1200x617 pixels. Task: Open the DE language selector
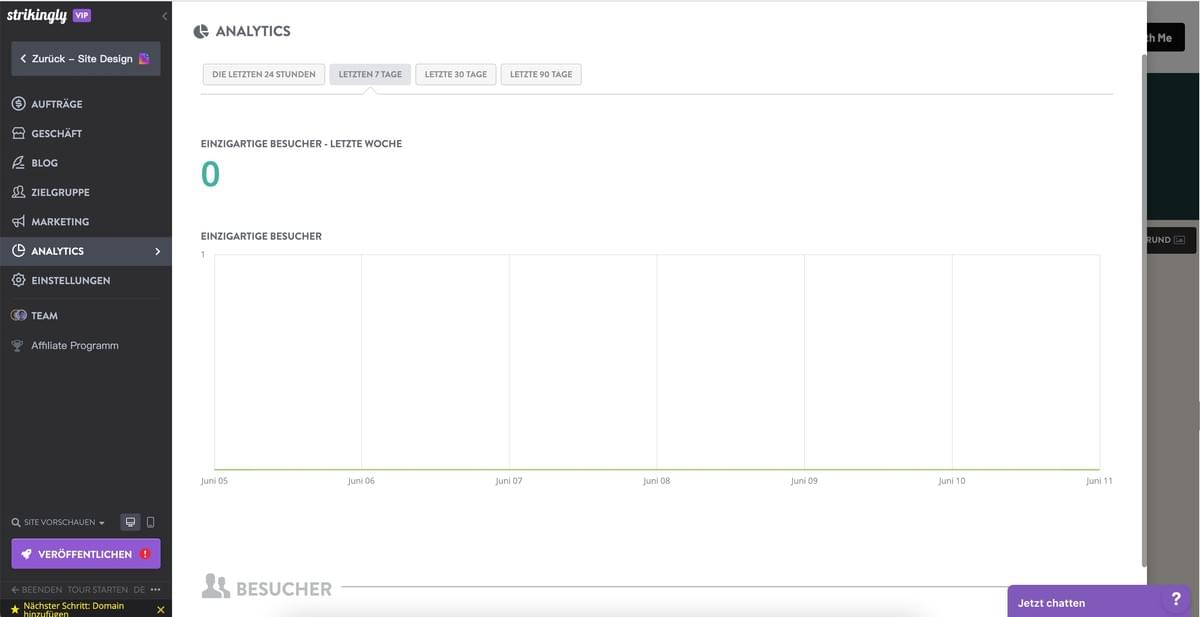(x=139, y=590)
